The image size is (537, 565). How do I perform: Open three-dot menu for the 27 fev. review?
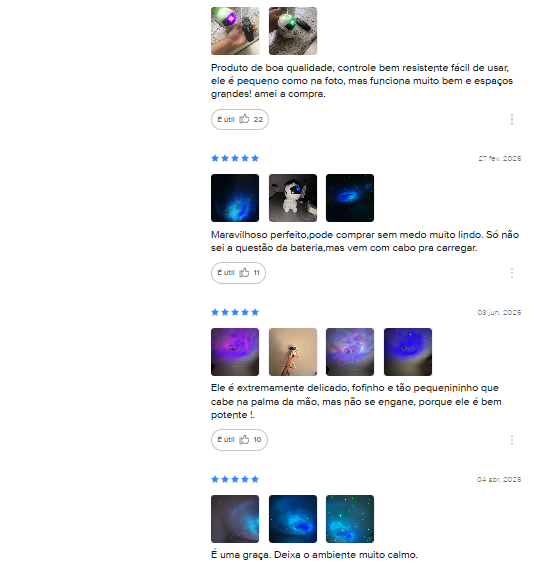click(x=511, y=273)
